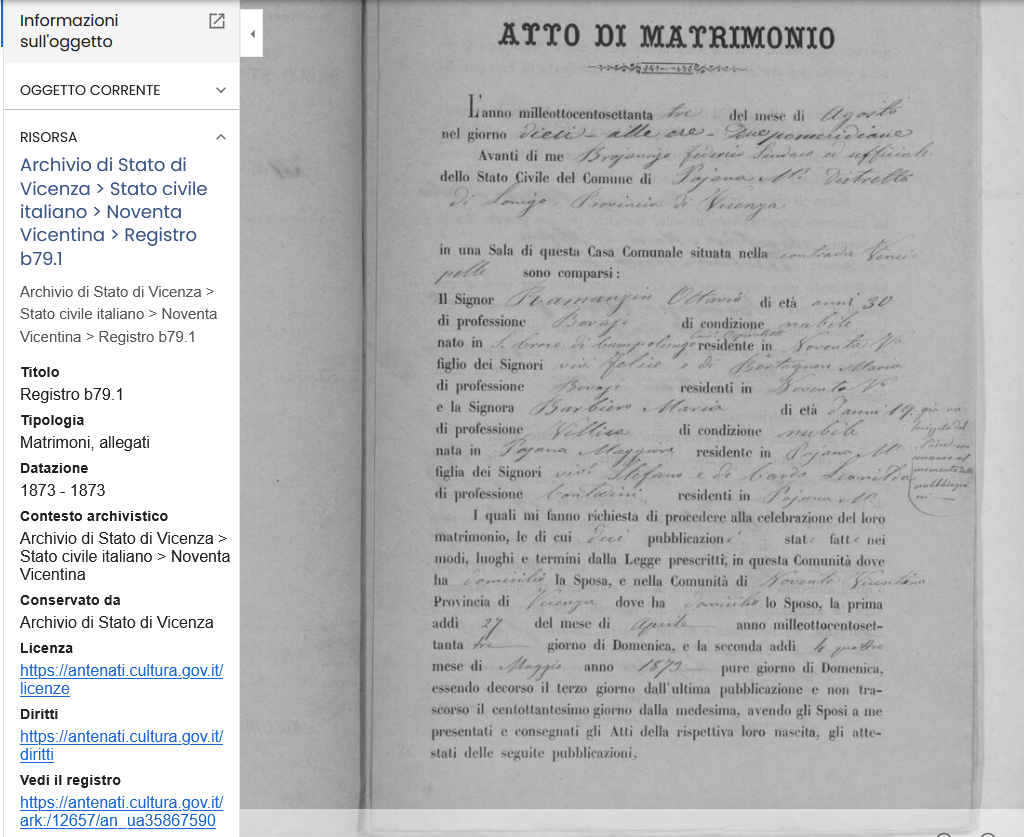Select the Titolo value Registro b79.1
The image size is (1024, 837).
pyautogui.click(x=72, y=394)
